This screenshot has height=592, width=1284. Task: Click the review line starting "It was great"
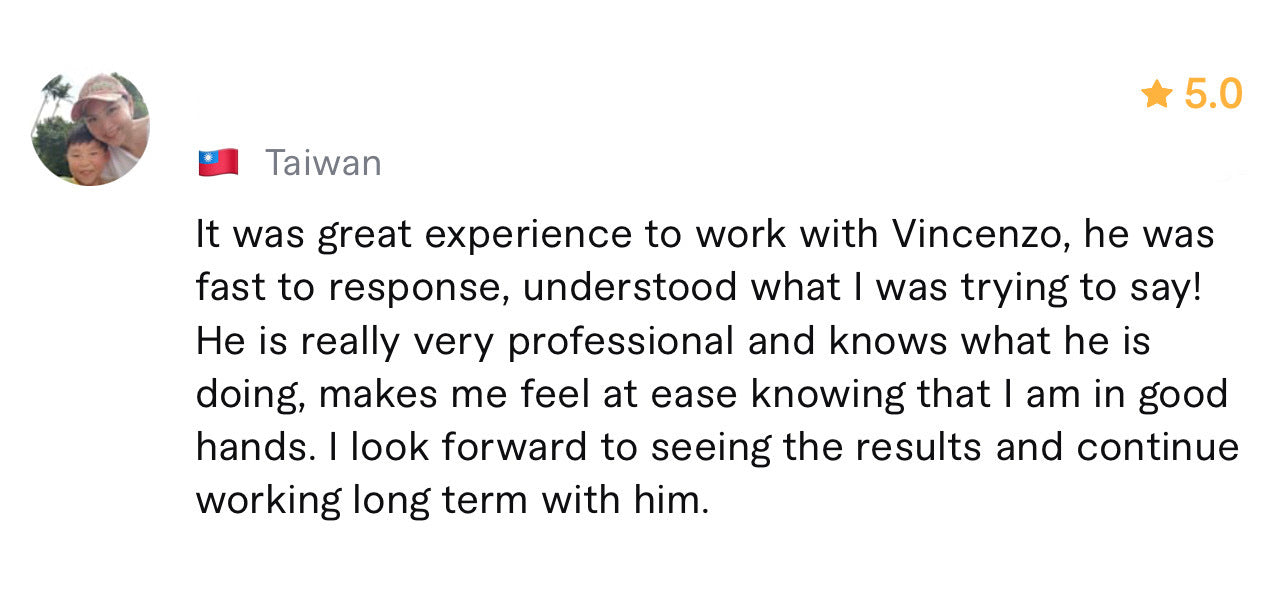[x=704, y=235]
